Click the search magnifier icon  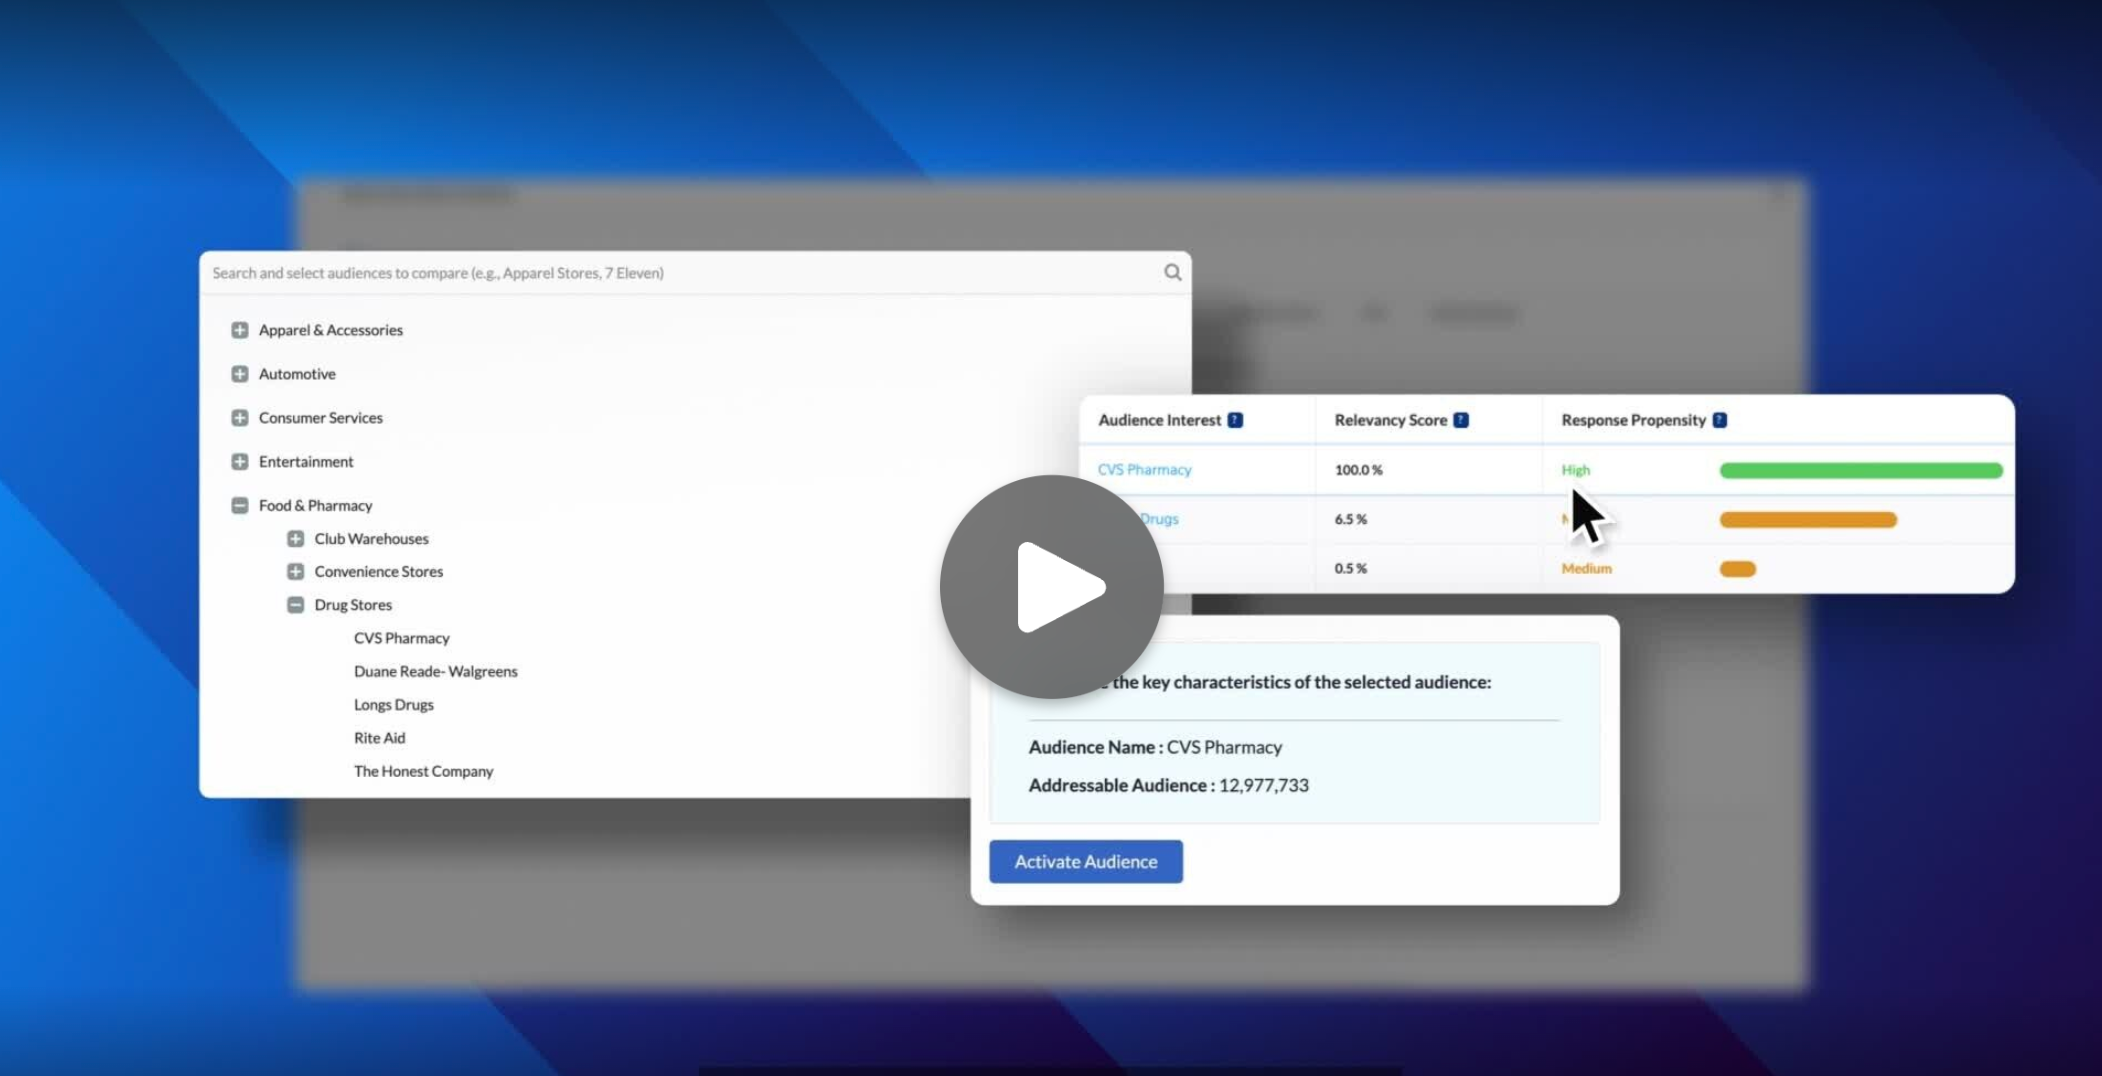tap(1172, 273)
